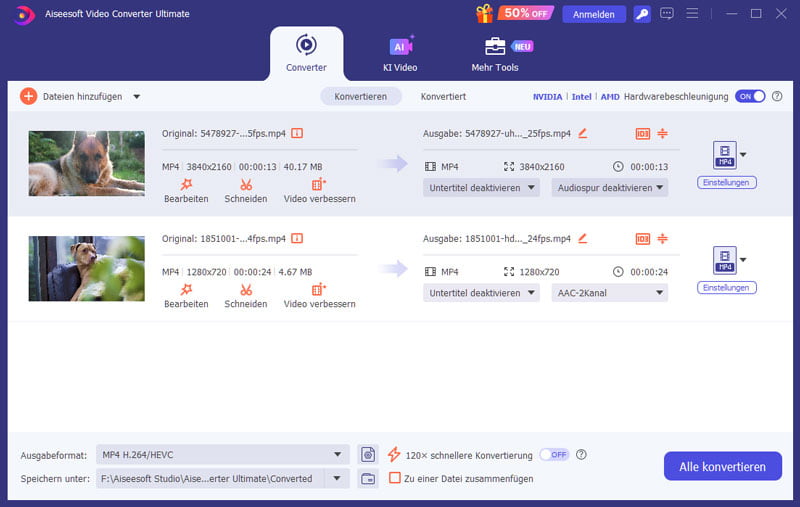Click Schneiden scissors icon for second video
Viewport: 800px width, 507px height.
(246, 290)
